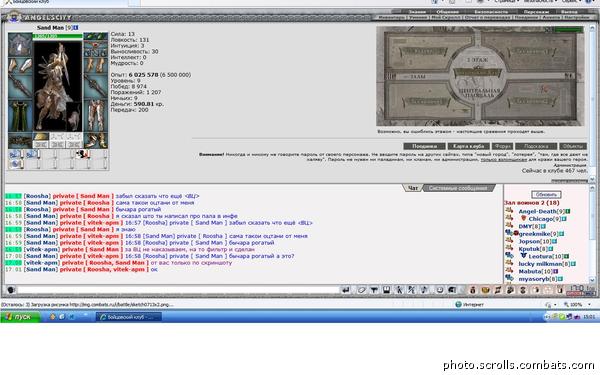Click the belt slot at bottom left
Image resolution: width=600 pixels, height=375 pixels.
[20, 141]
